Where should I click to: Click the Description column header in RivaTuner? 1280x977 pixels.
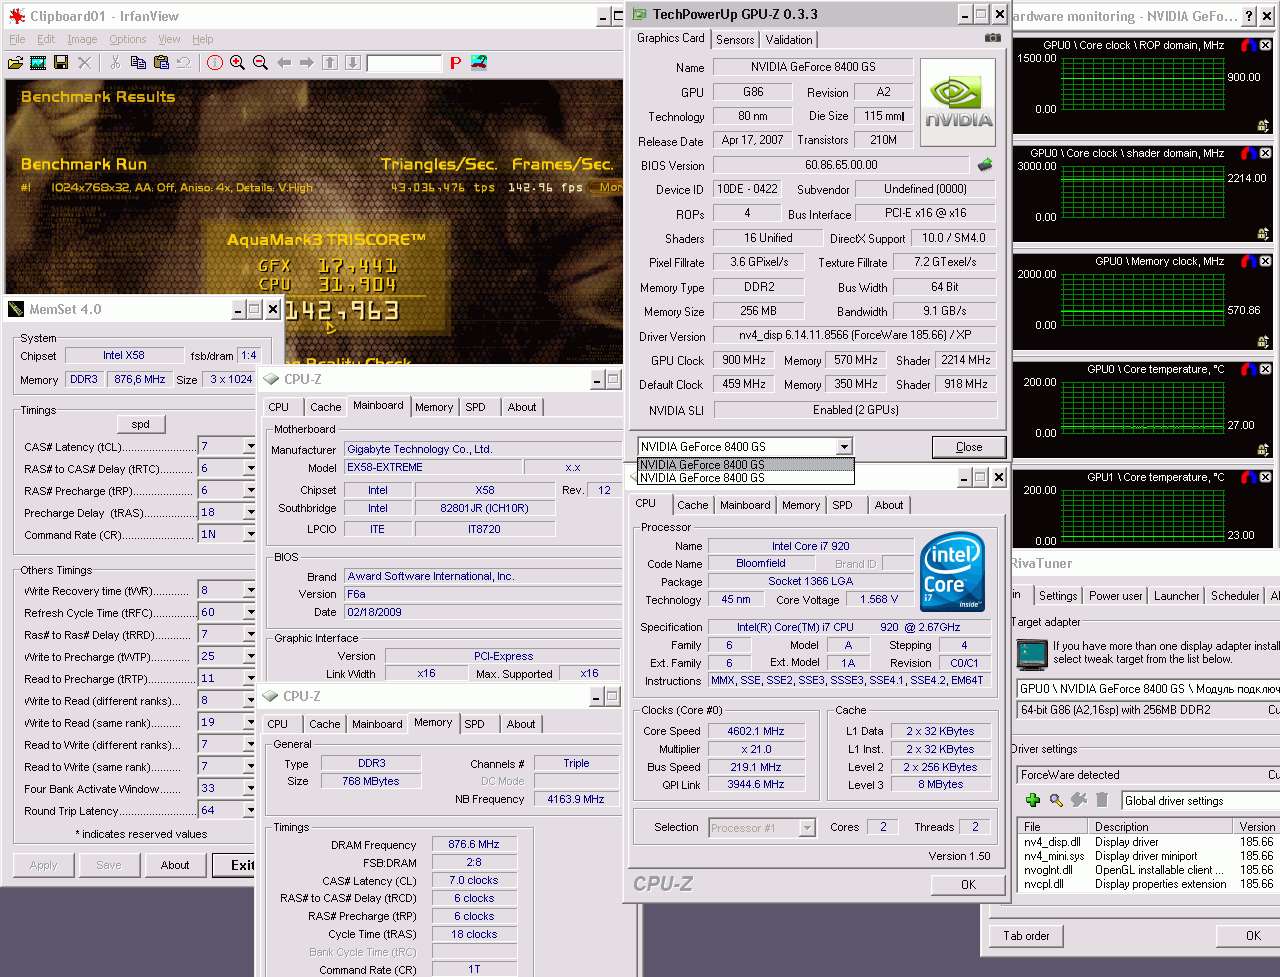[x=1164, y=827]
